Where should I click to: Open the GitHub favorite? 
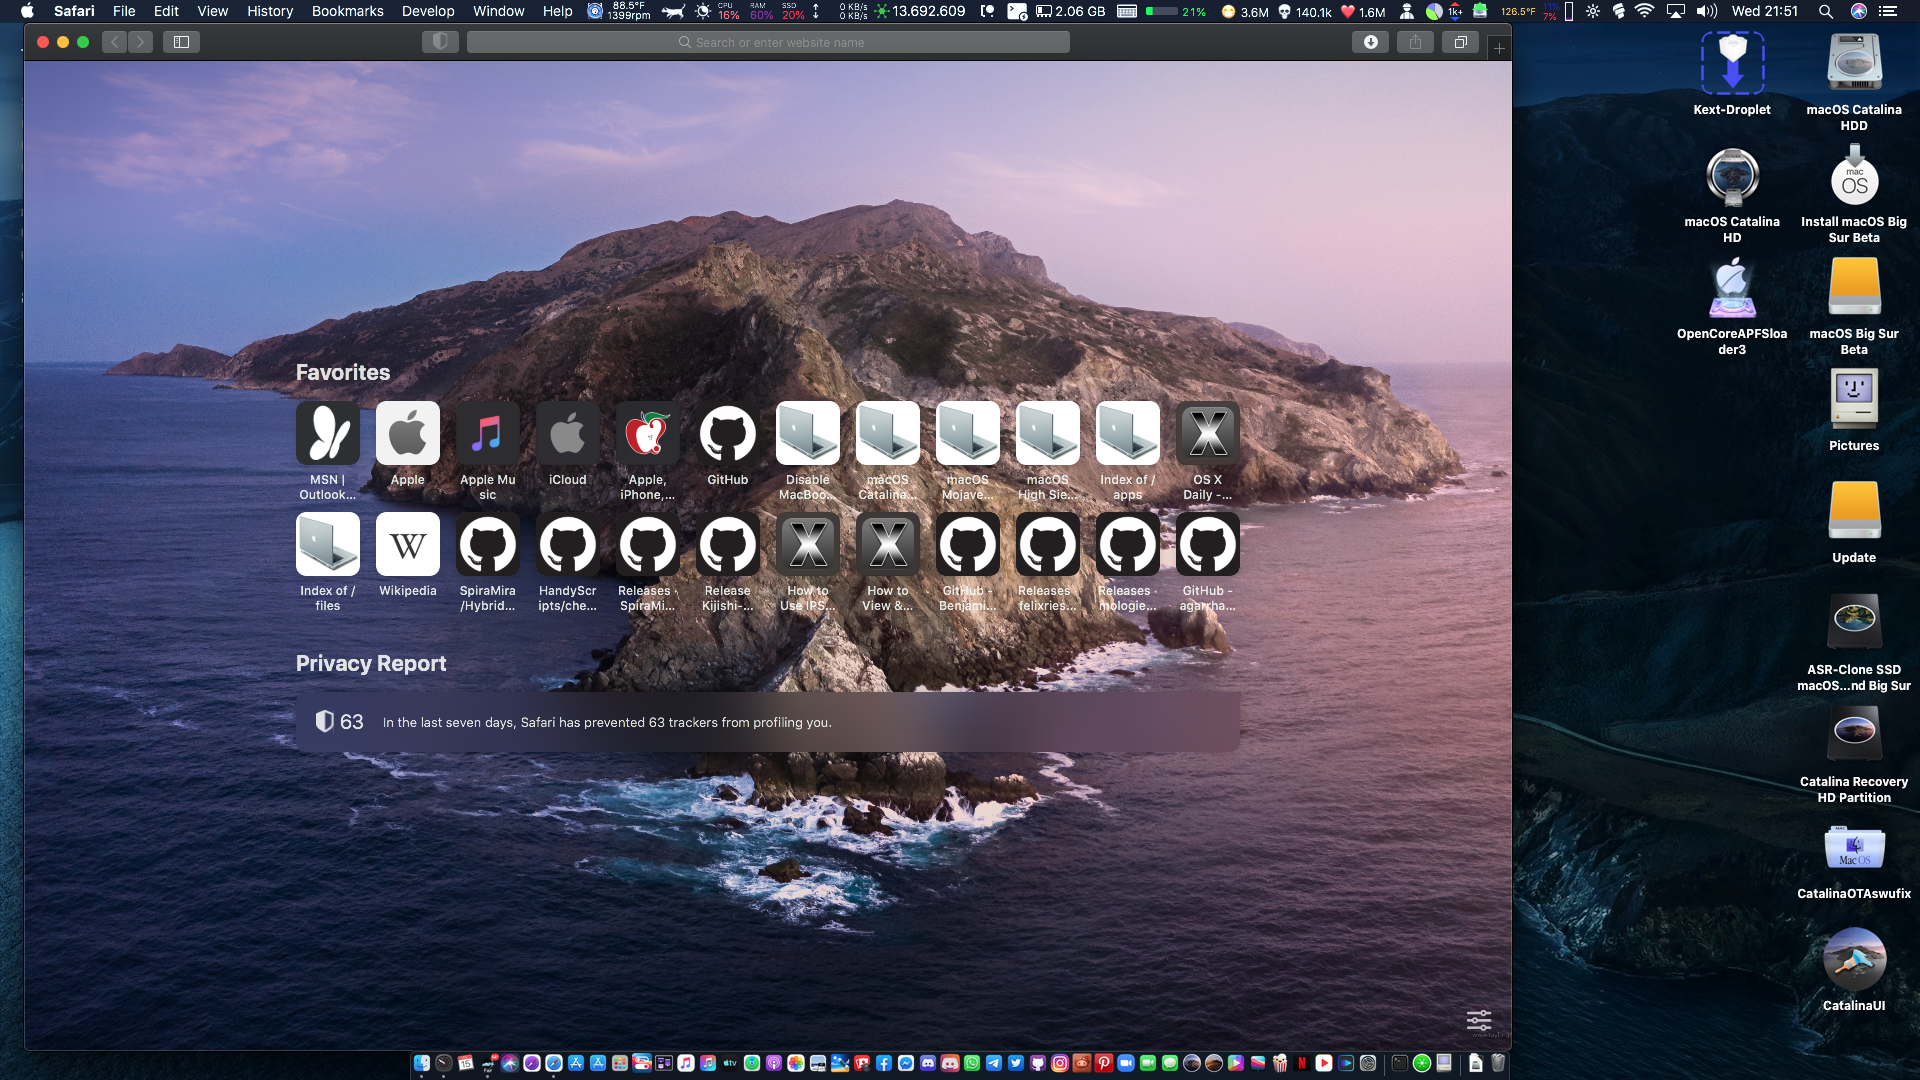coord(727,434)
